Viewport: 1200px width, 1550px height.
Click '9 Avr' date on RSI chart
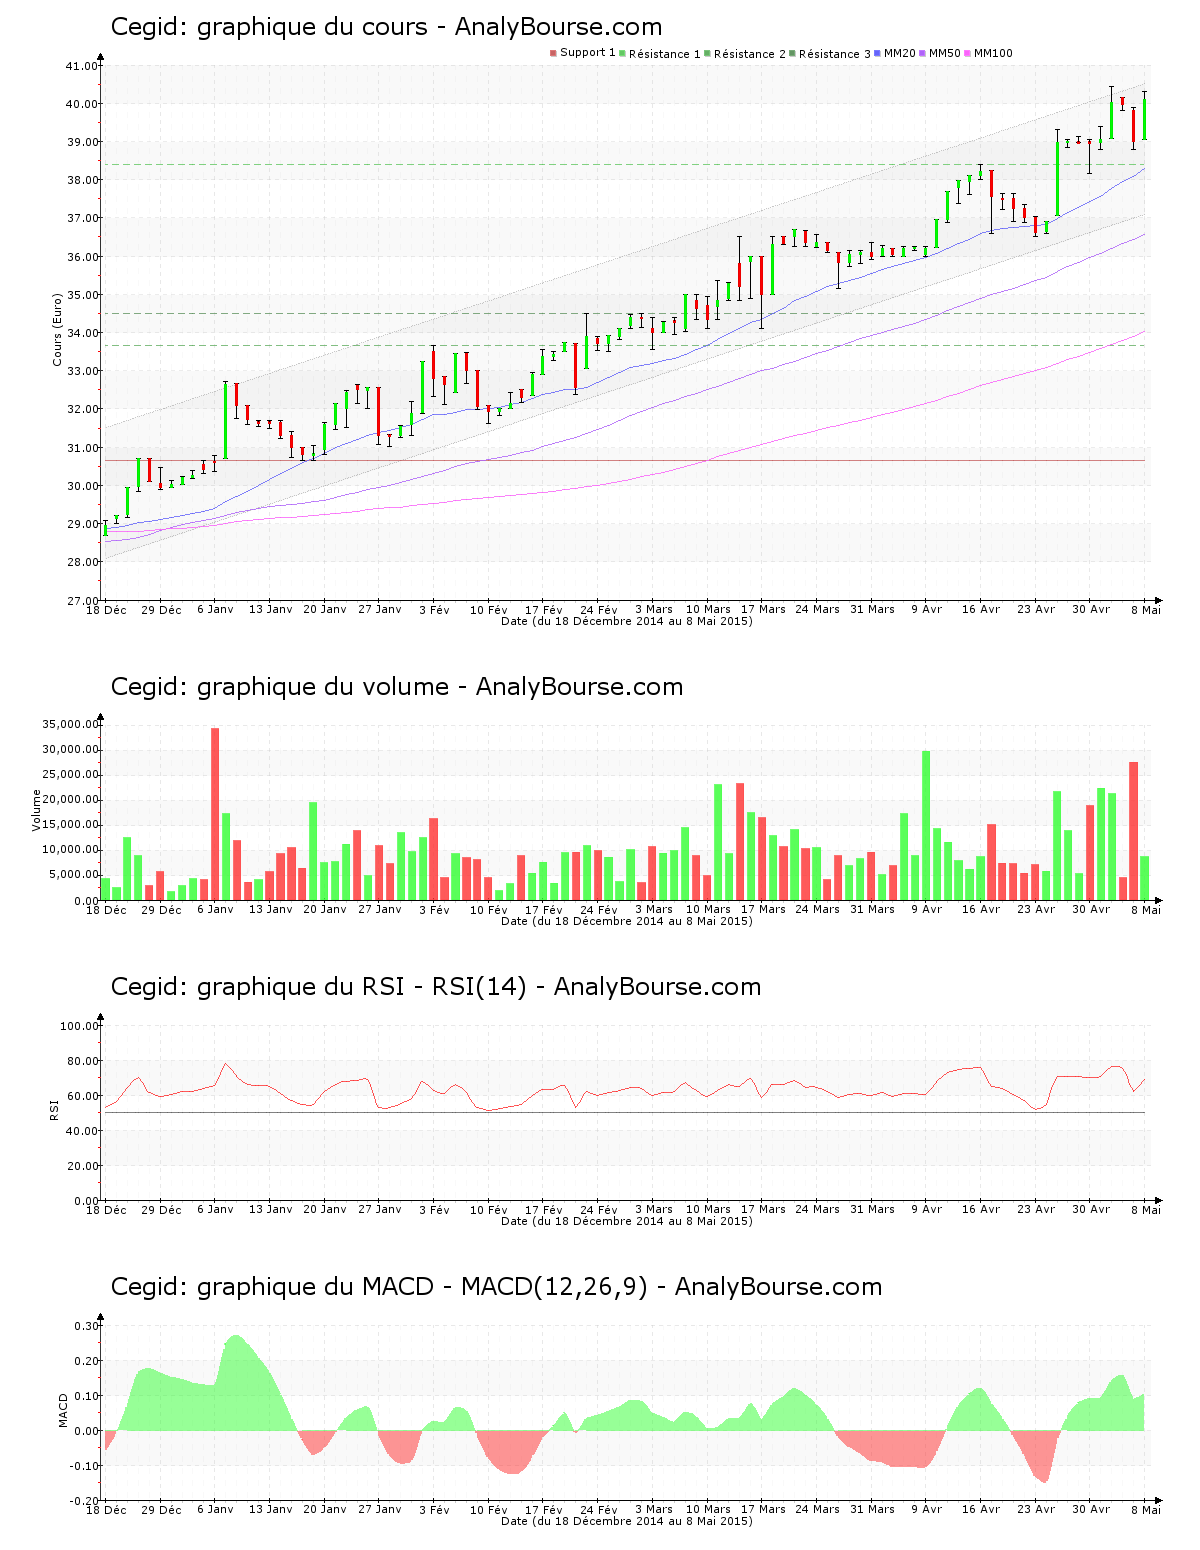[x=927, y=1209]
